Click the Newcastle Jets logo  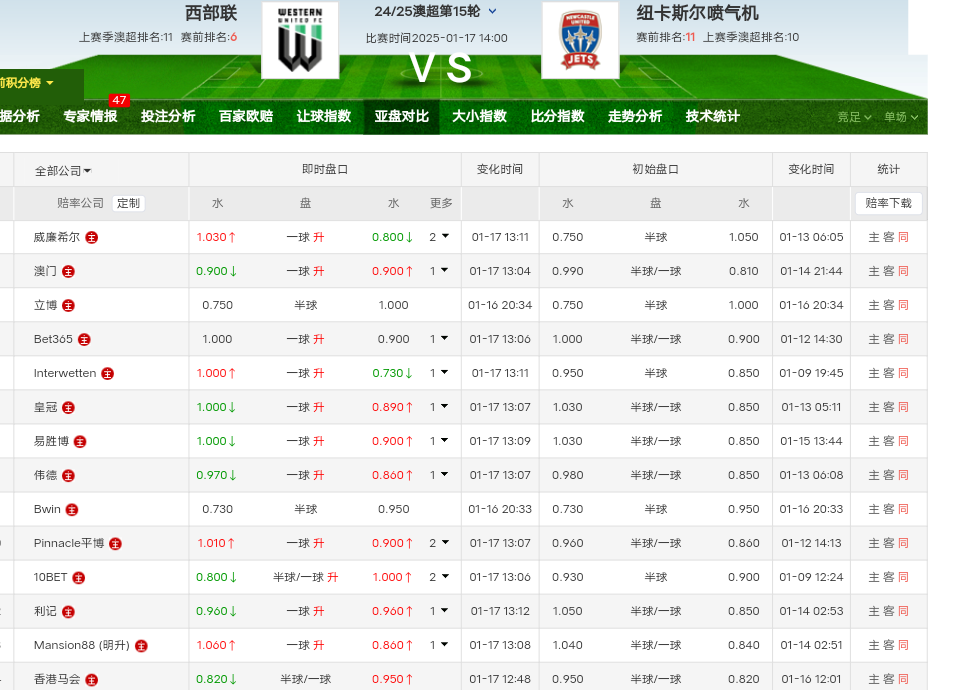(x=580, y=40)
